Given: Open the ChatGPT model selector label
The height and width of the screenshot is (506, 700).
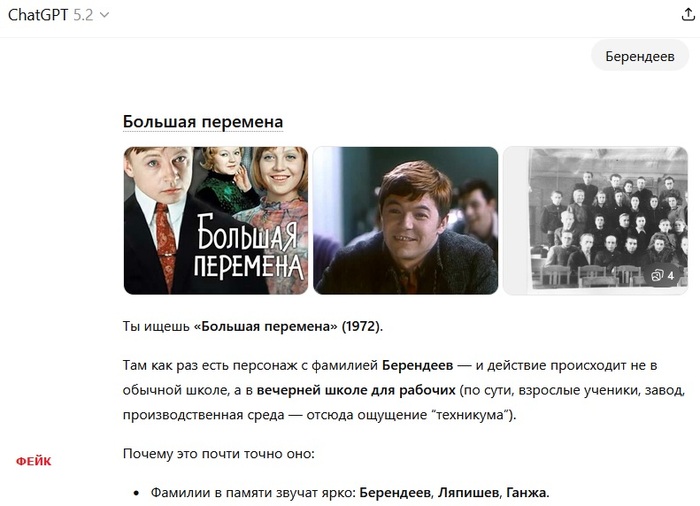Looking at the screenshot, I should point(38,15).
